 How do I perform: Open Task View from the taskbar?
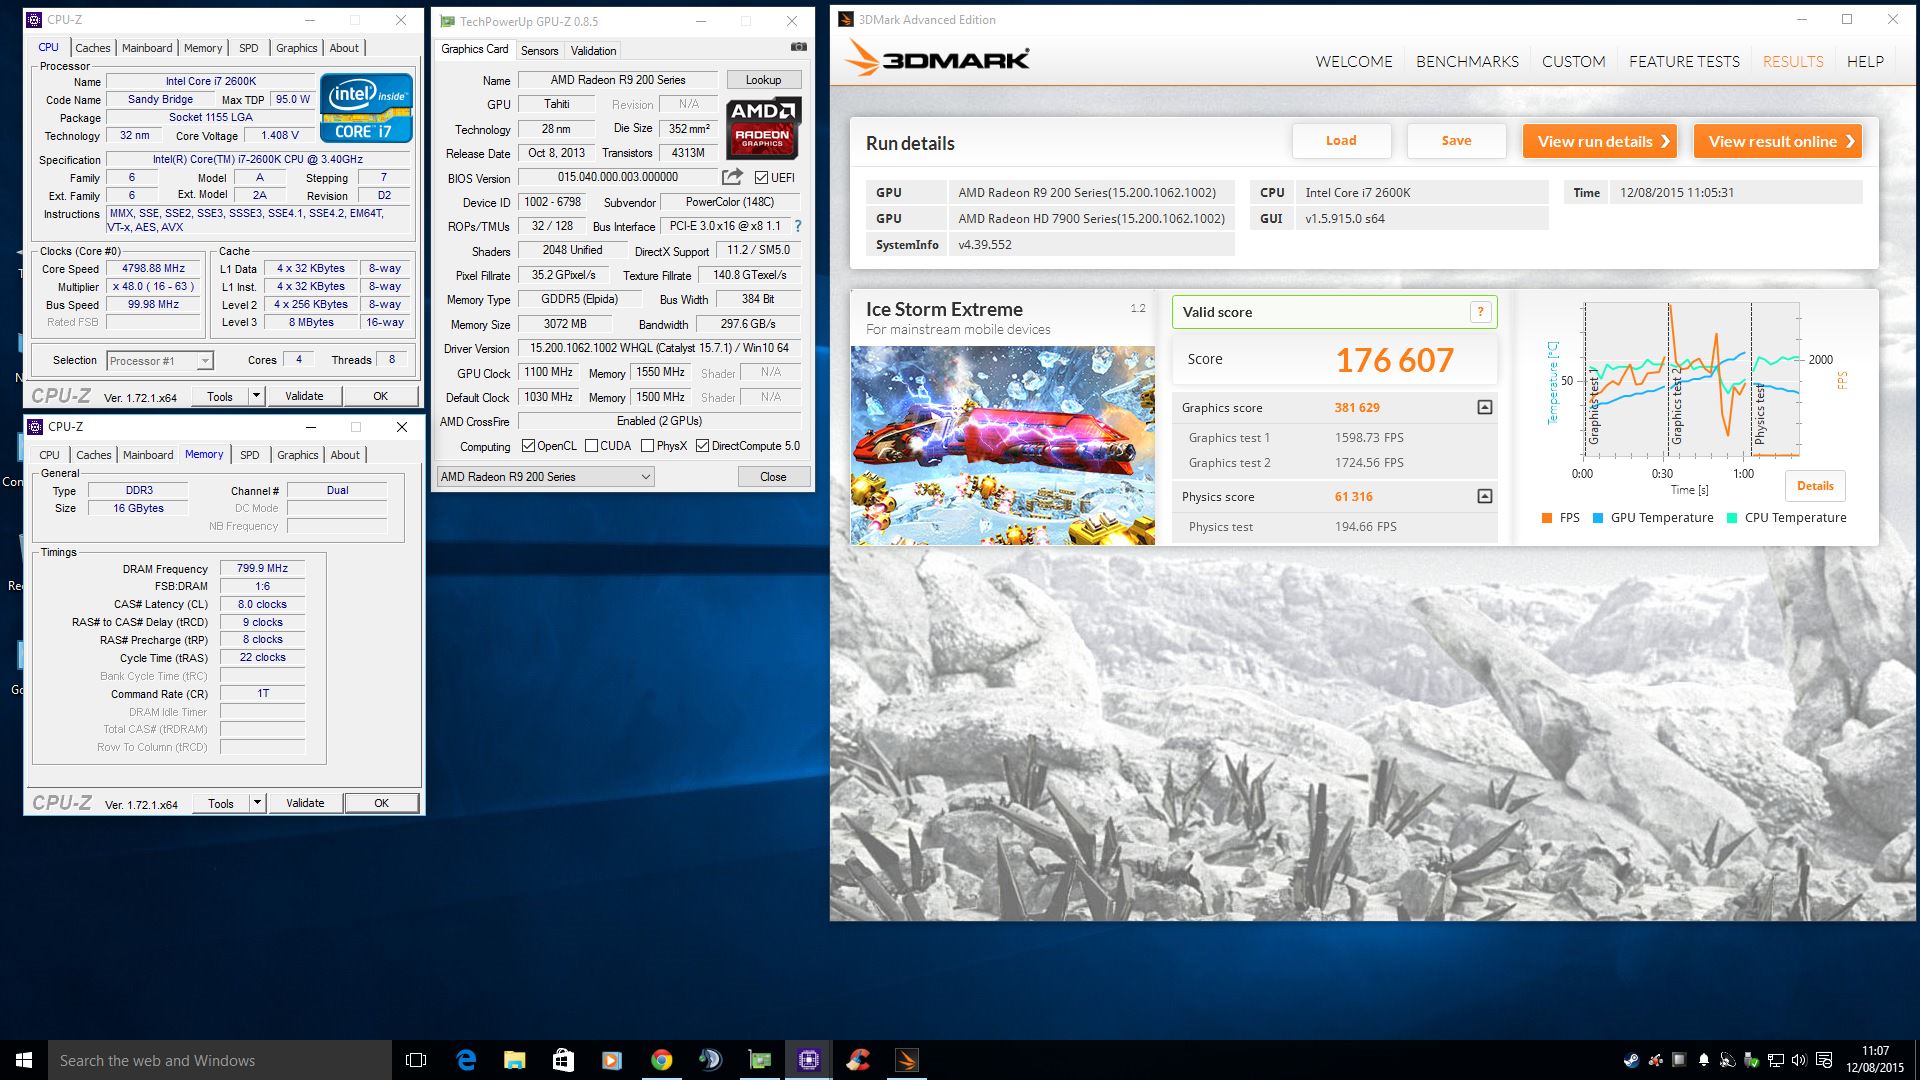coord(416,1060)
